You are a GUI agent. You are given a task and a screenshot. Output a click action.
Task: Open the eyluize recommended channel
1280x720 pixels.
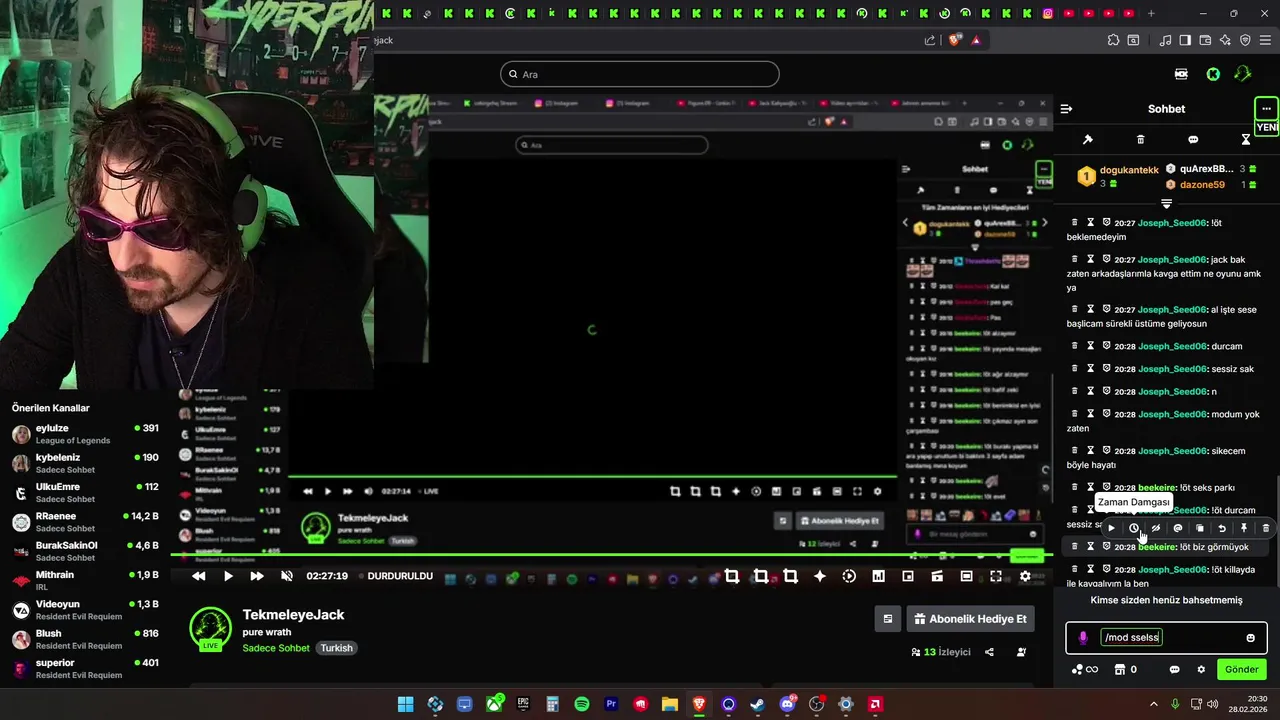[x=85, y=434]
